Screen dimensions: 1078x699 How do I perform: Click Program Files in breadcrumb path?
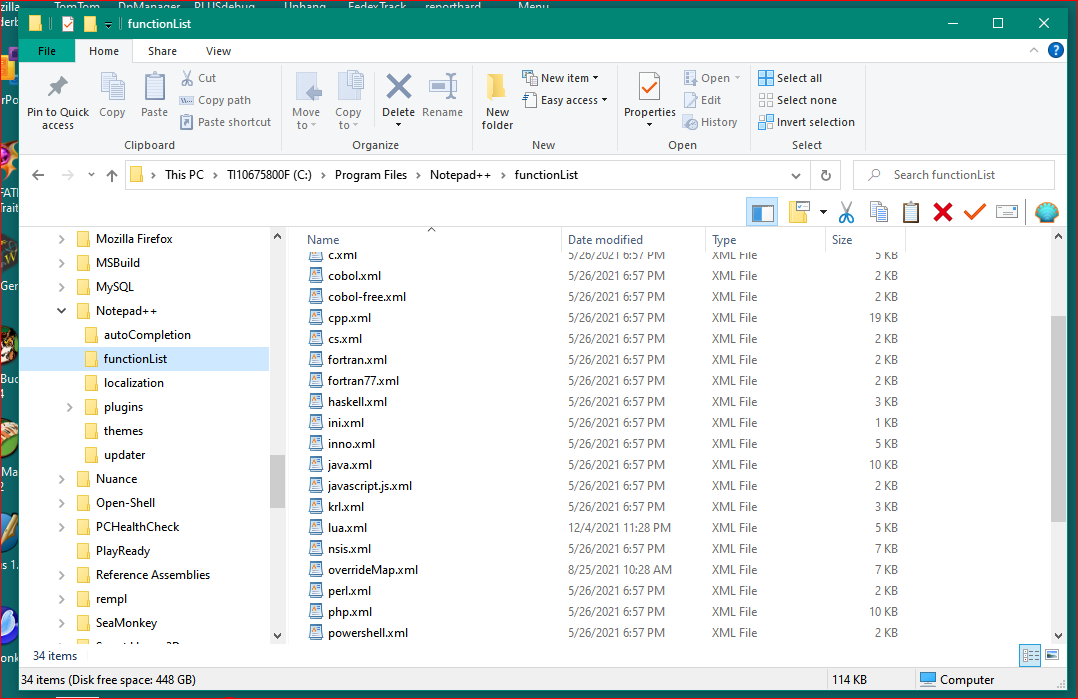[x=371, y=175]
